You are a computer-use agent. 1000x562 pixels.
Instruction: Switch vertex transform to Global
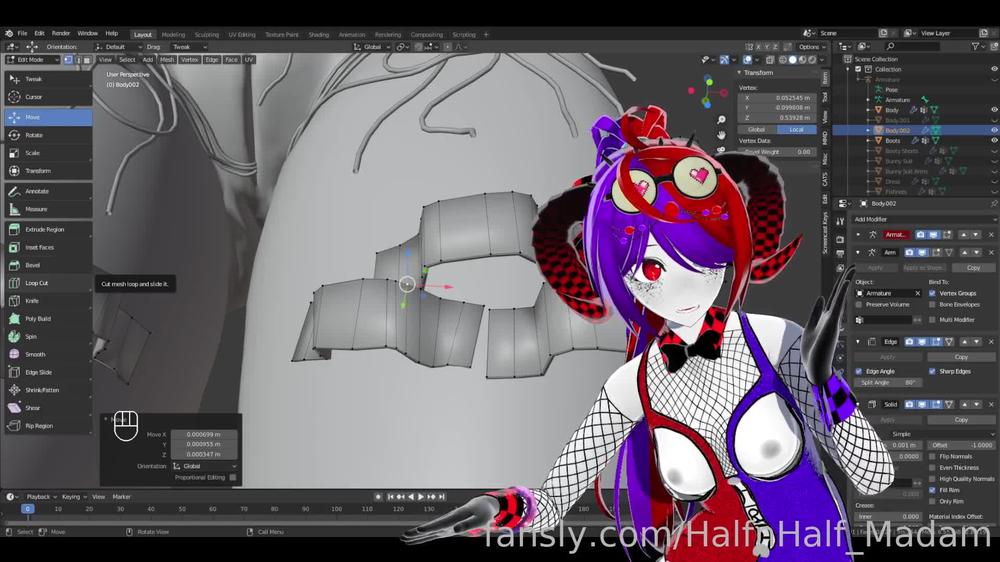tap(758, 129)
